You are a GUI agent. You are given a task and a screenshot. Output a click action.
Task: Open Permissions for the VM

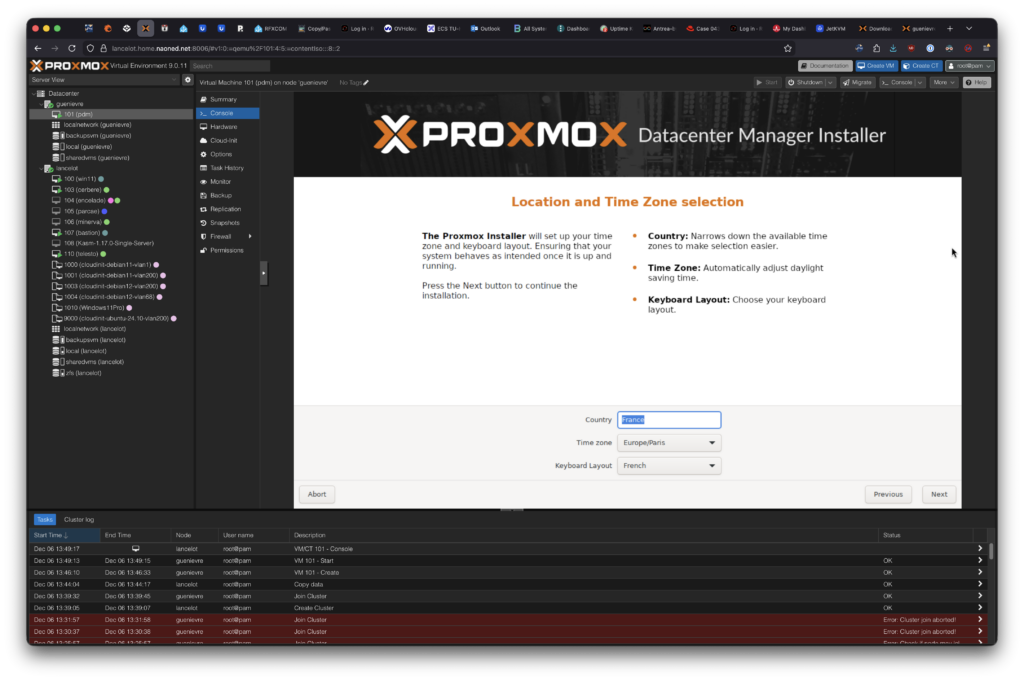pyautogui.click(x=226, y=250)
